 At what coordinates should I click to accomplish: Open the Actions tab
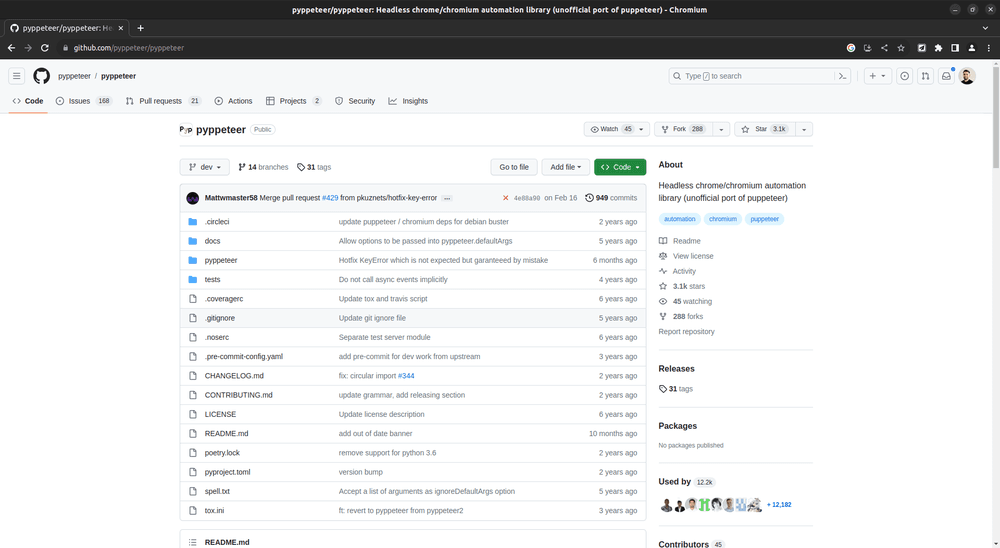[233, 101]
